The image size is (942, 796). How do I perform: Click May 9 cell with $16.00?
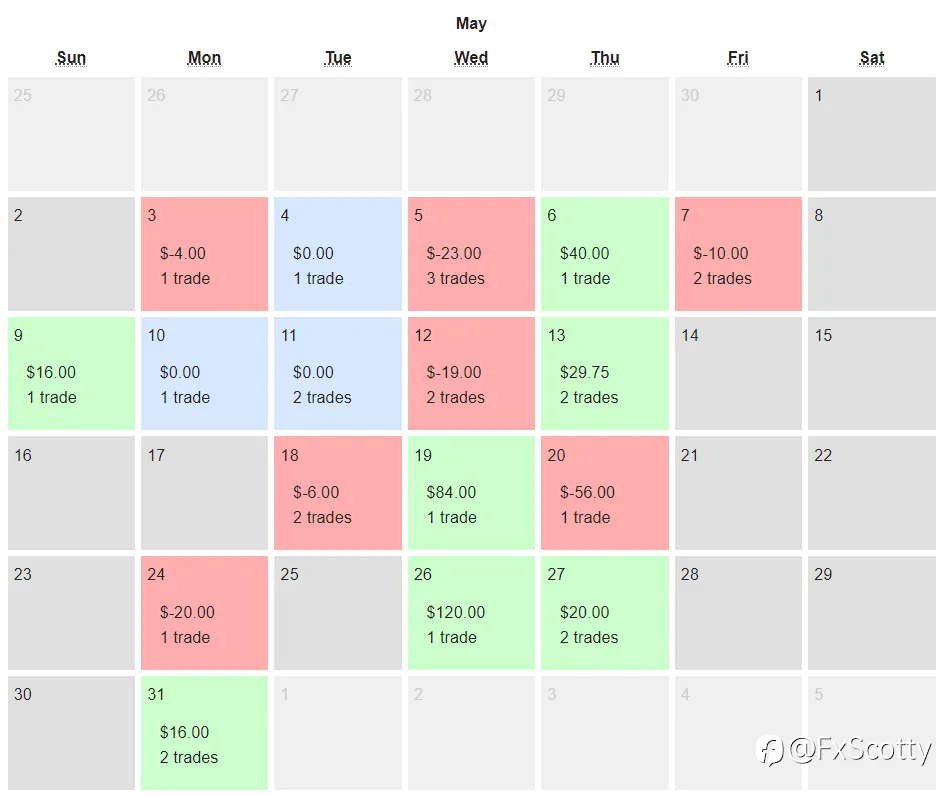(71, 373)
